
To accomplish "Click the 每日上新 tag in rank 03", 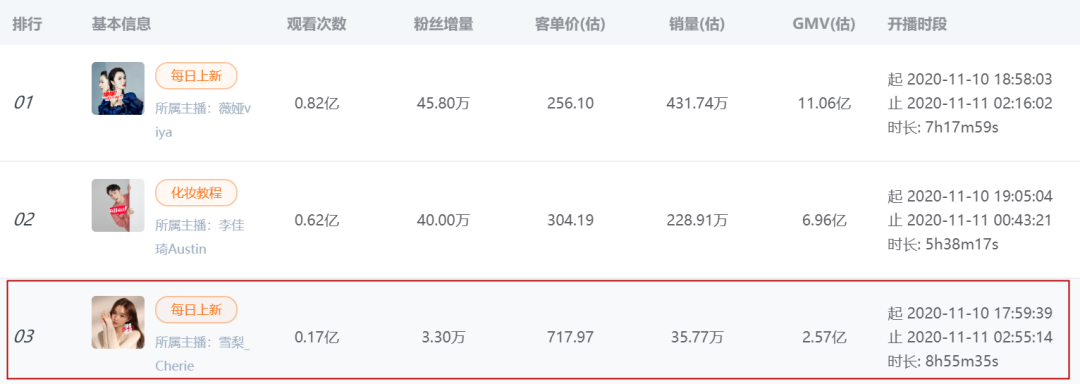I will 196,310.
